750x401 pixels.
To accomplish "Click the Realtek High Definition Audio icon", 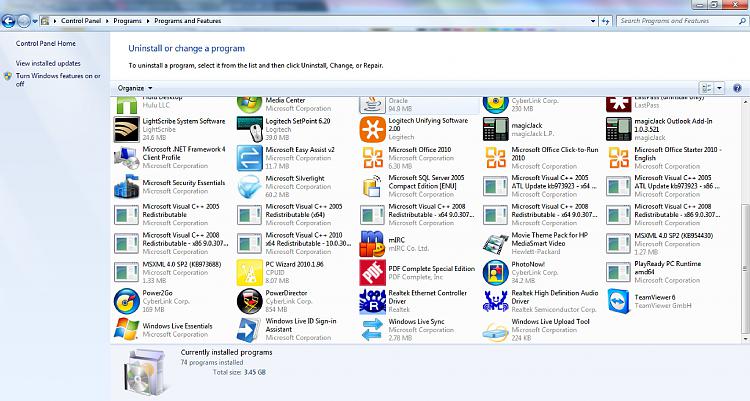I will [x=495, y=301].
